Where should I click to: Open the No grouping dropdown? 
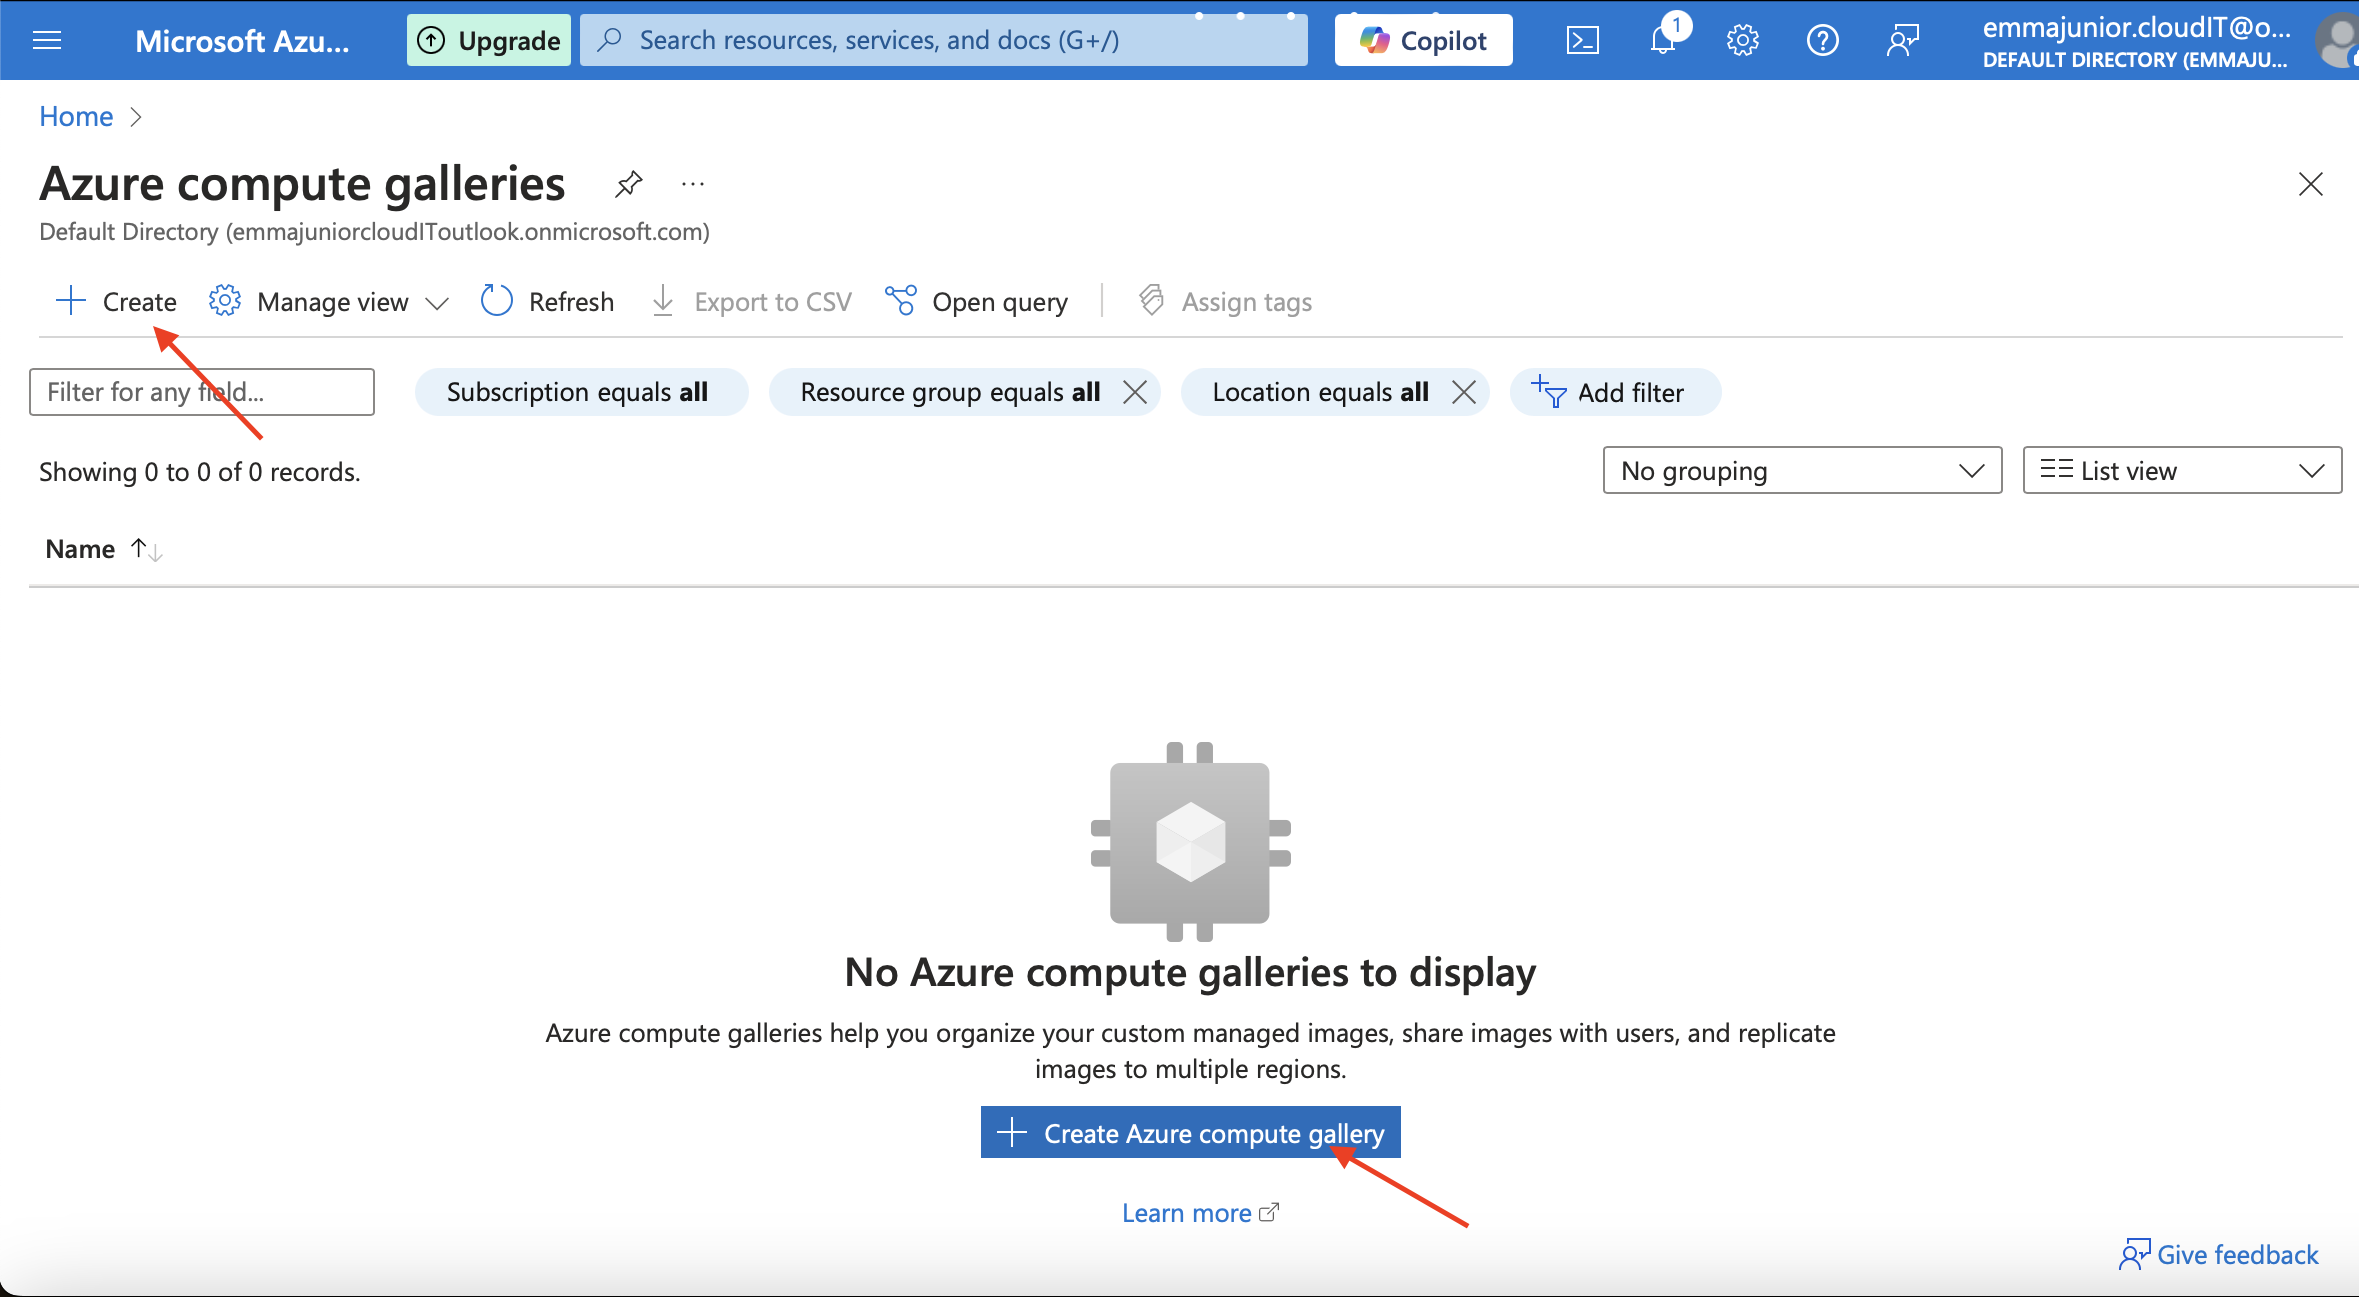pos(1802,470)
